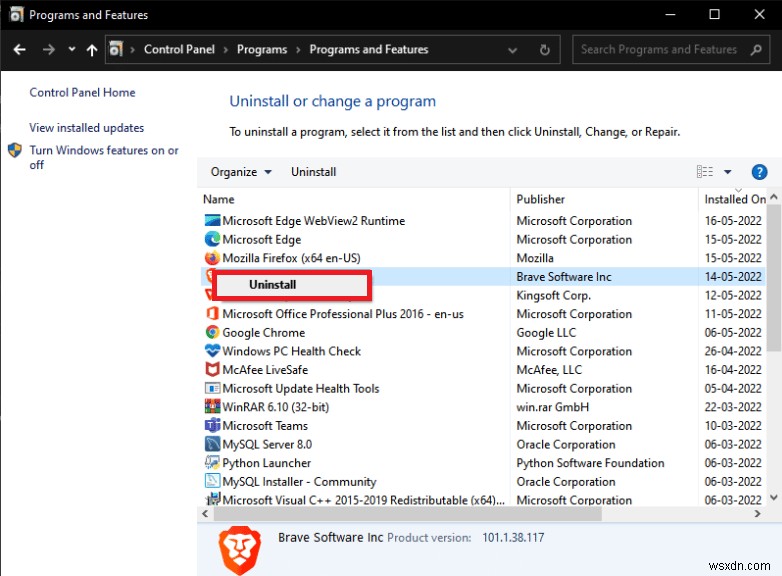Click the Up one level arrow
Screen dimensions: 782x576
tap(92, 49)
